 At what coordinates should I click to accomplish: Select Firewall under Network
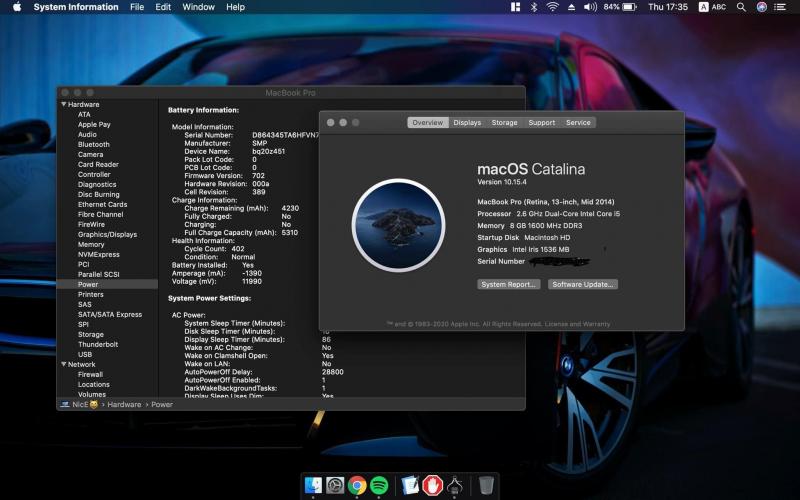90,374
